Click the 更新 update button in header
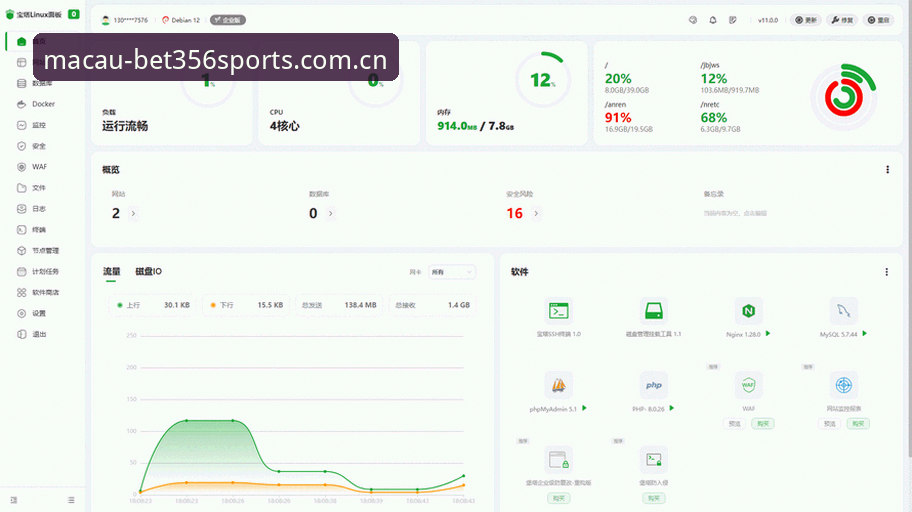The width and height of the screenshot is (912, 512). click(x=806, y=20)
